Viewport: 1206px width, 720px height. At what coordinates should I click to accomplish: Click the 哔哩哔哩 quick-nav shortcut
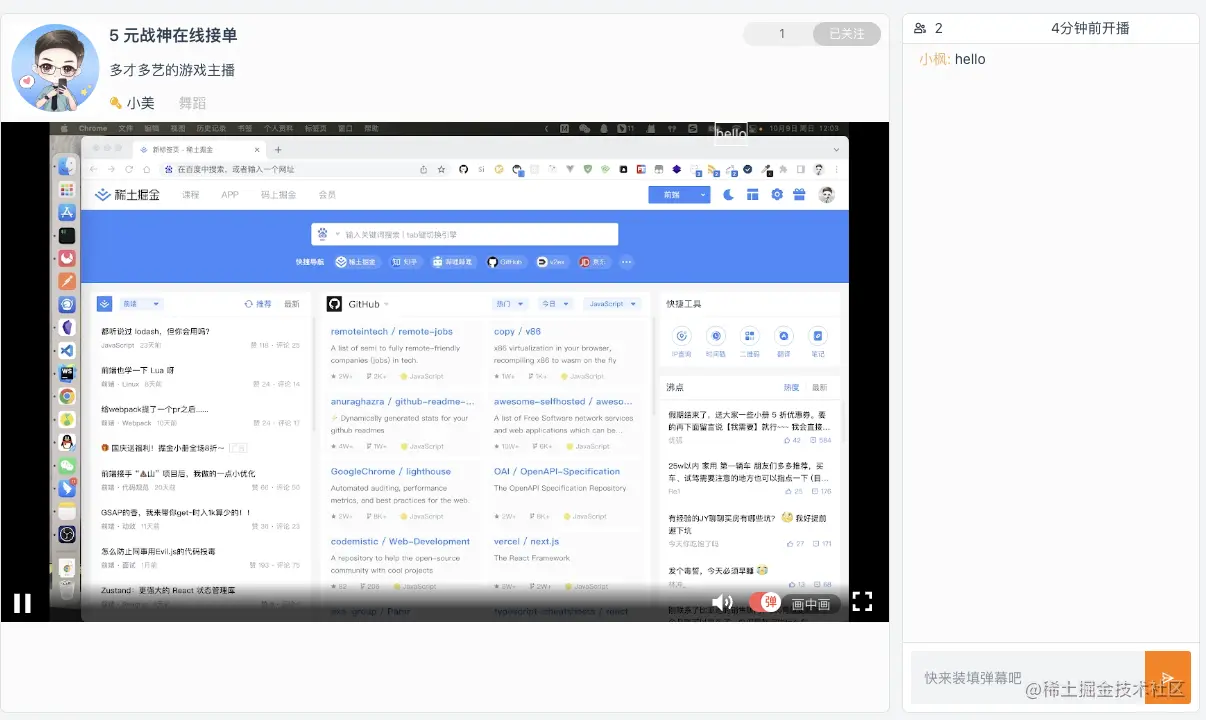[454, 262]
